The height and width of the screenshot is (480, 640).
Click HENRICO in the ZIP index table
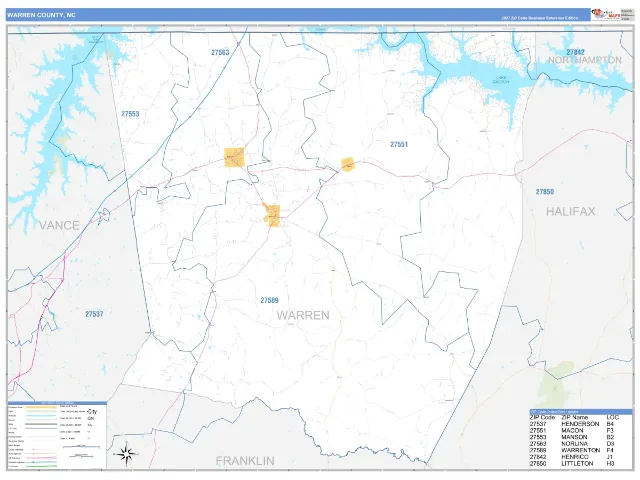pos(575,457)
